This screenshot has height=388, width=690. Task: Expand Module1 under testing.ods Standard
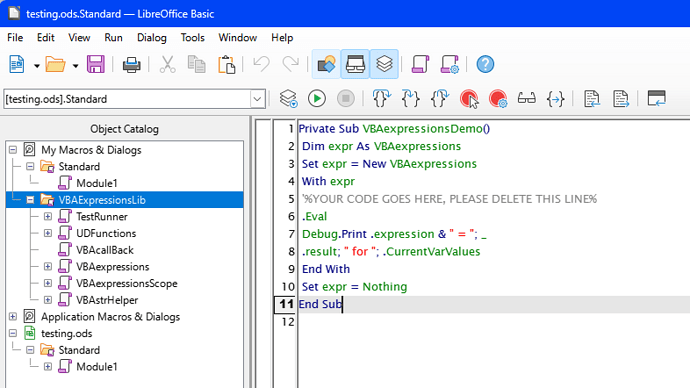tap(48, 367)
